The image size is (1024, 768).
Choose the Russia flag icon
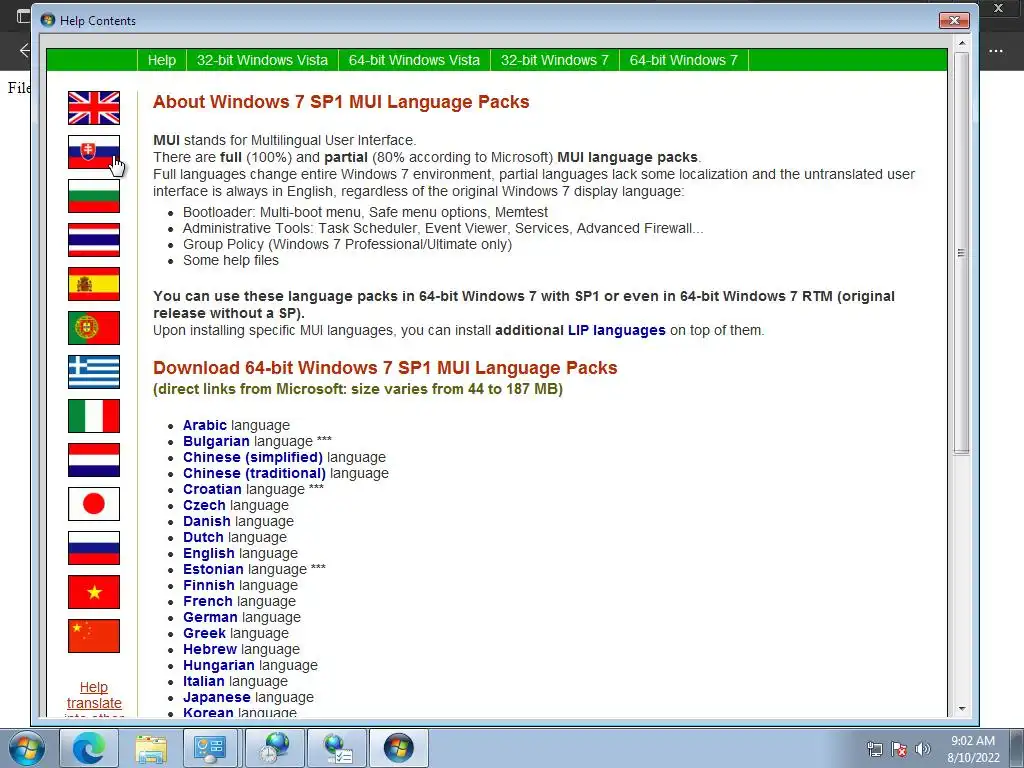coord(94,548)
